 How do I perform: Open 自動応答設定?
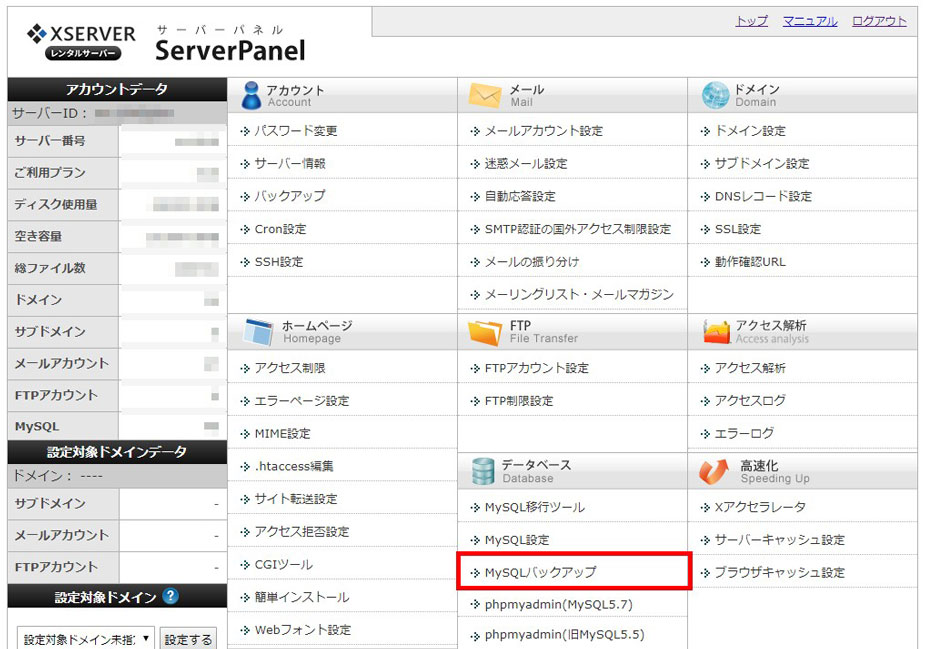520,196
